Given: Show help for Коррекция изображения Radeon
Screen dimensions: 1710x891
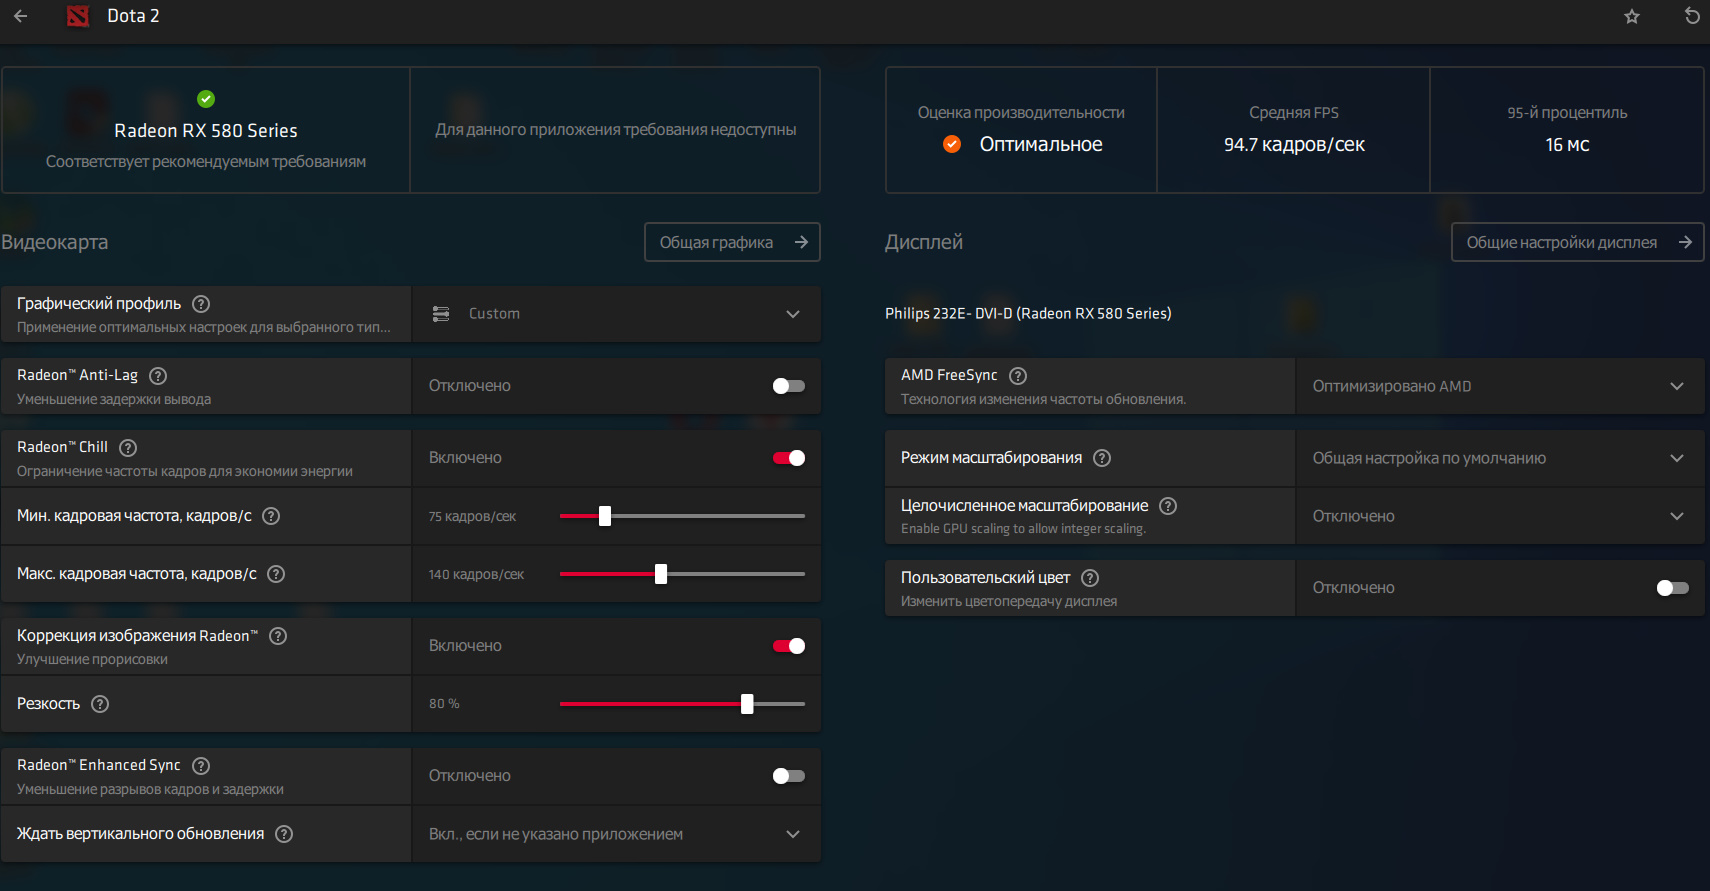Looking at the screenshot, I should click(x=278, y=636).
